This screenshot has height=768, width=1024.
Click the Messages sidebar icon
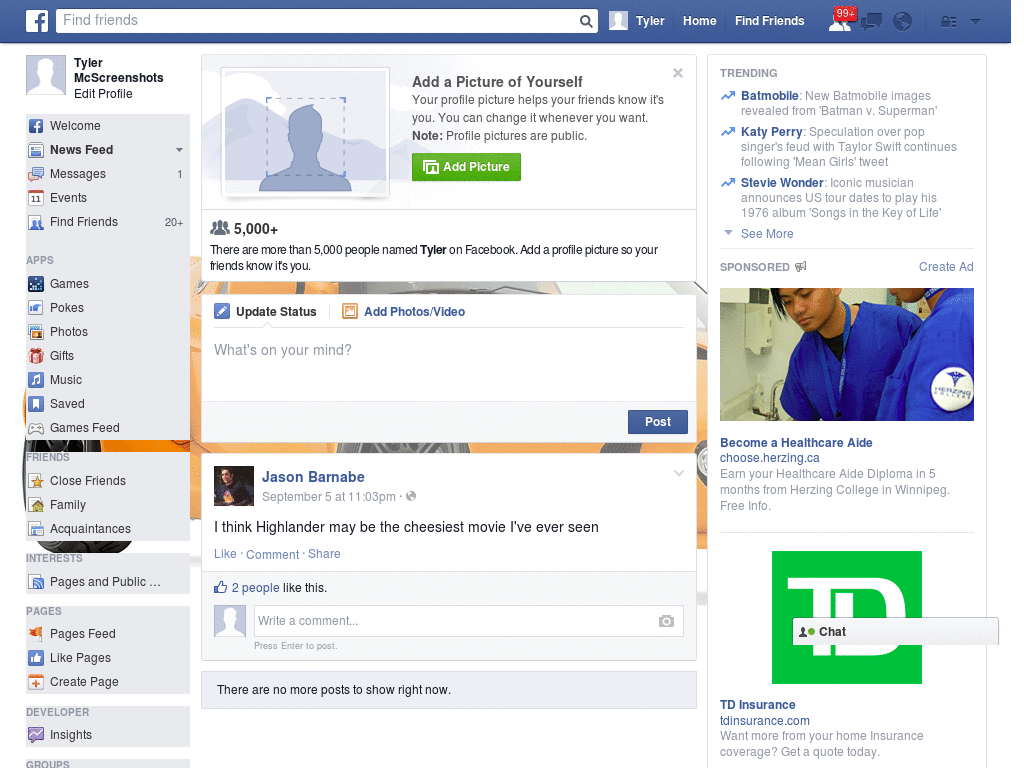coord(36,174)
